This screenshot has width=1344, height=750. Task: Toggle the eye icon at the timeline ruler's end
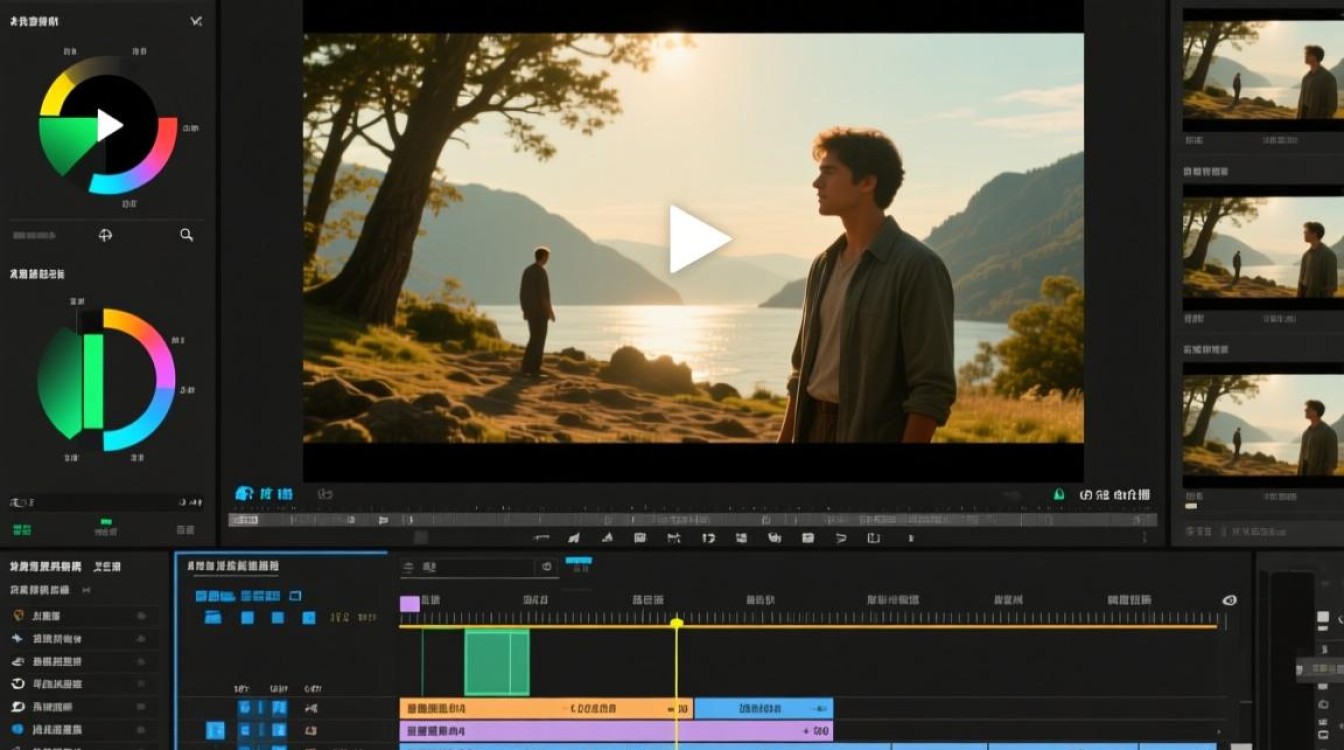[1230, 600]
